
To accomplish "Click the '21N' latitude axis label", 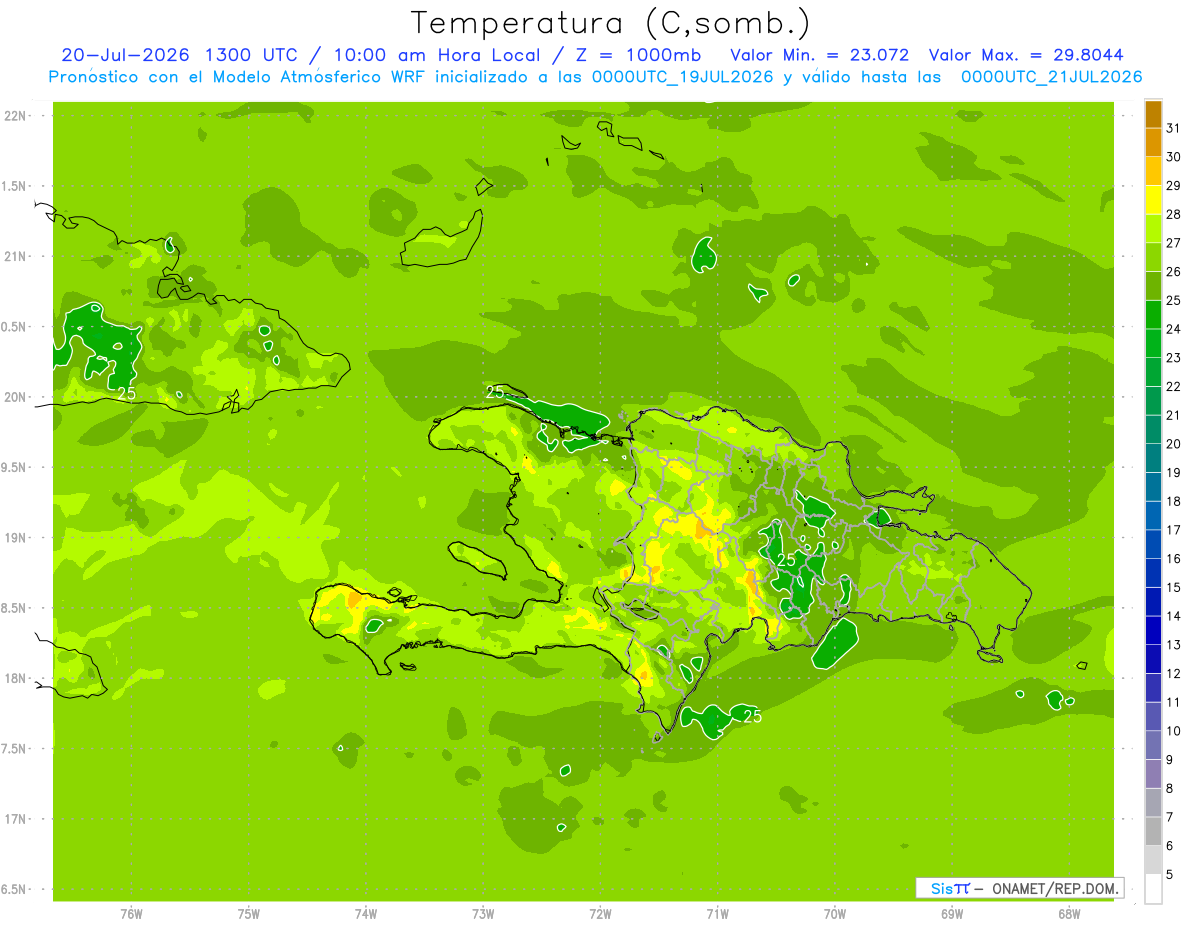I will point(15,257).
